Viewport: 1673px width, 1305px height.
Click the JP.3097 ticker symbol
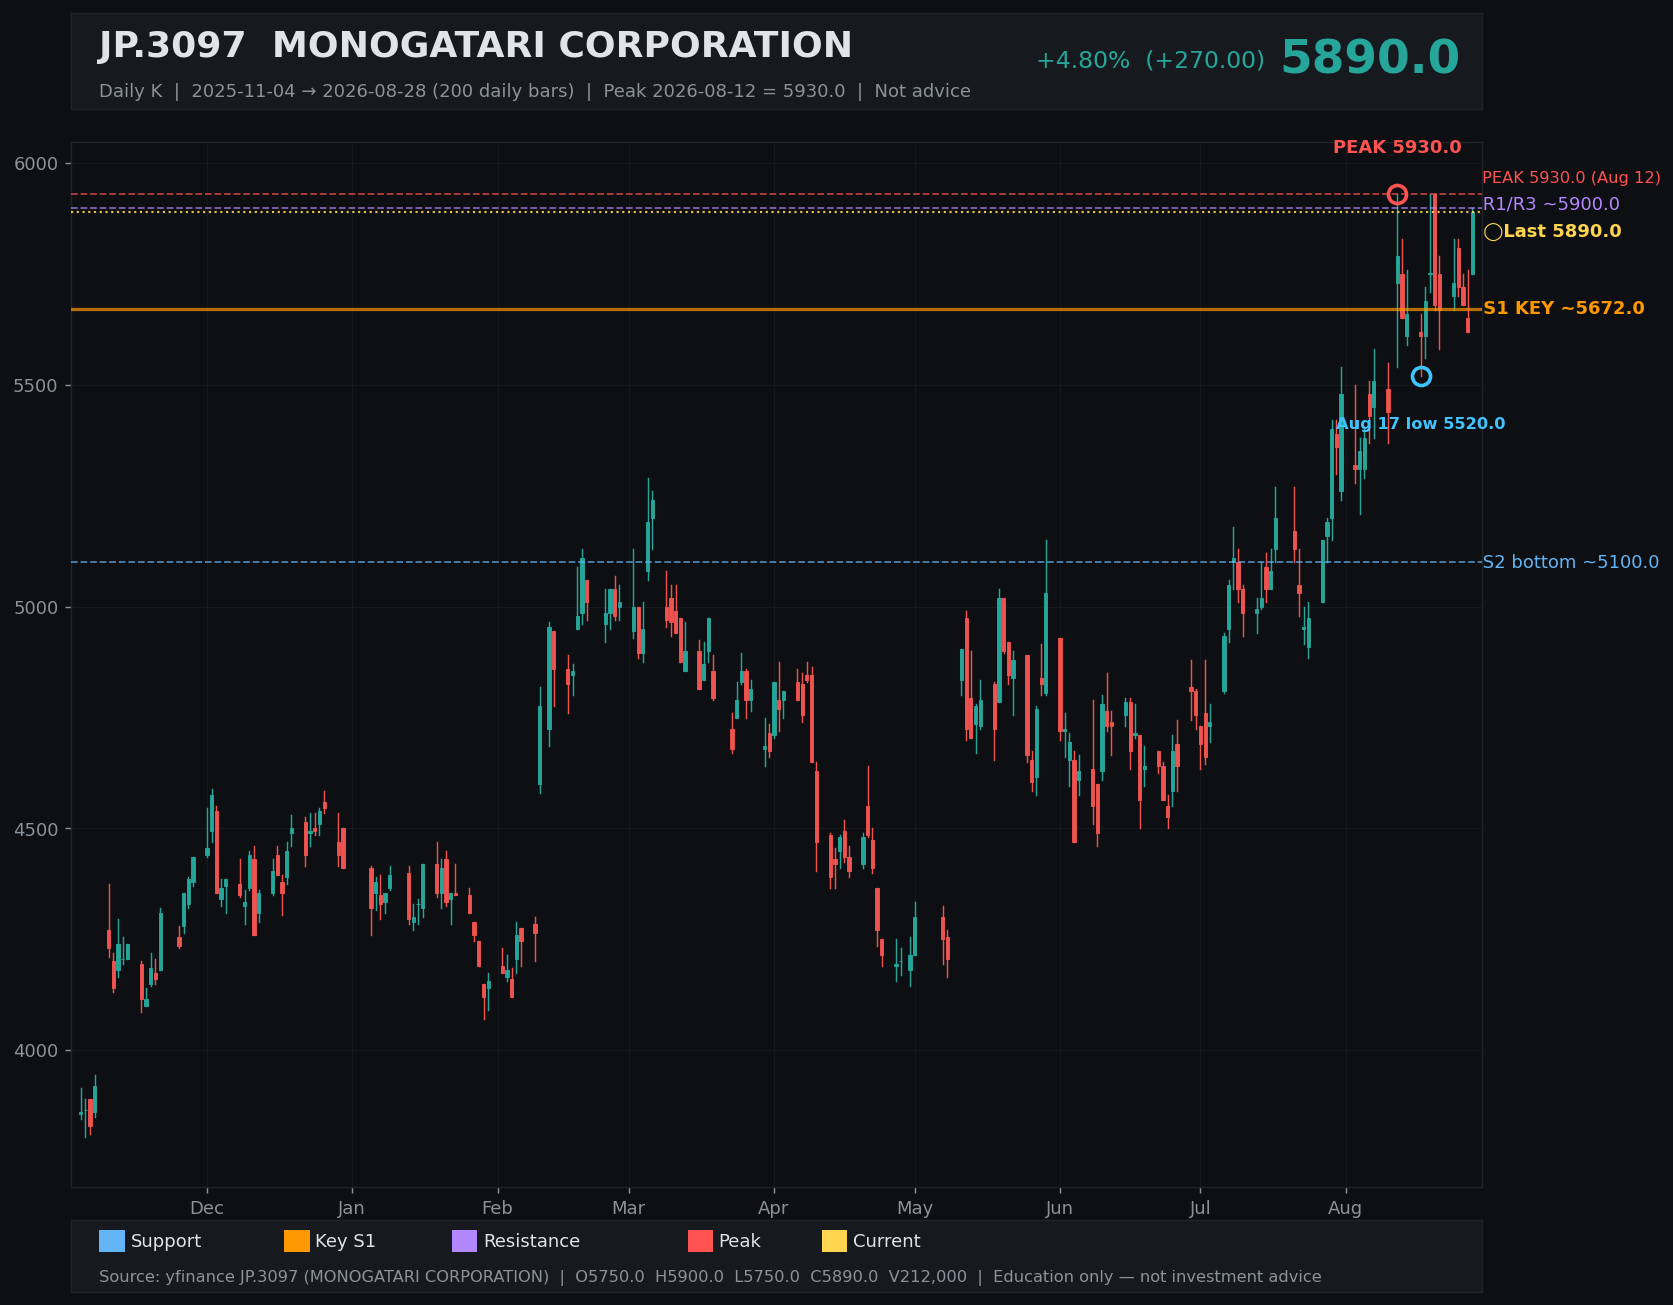(172, 46)
